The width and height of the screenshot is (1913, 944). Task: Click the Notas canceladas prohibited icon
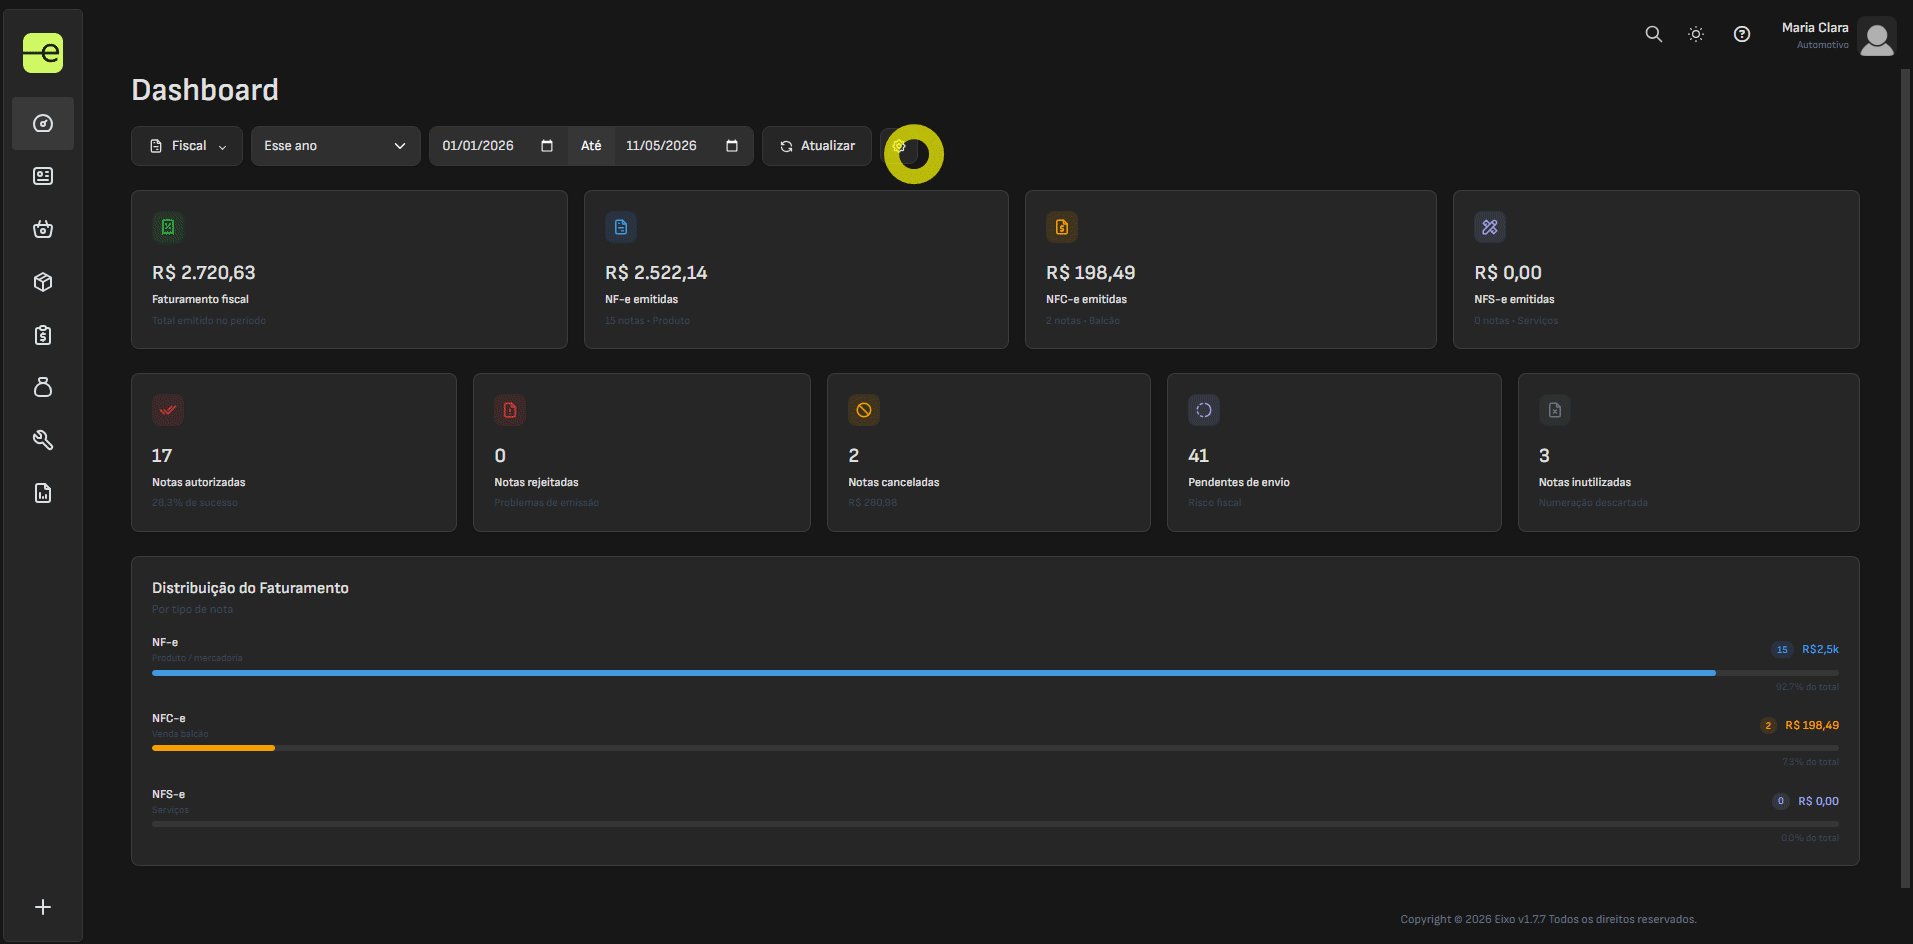[x=864, y=410]
